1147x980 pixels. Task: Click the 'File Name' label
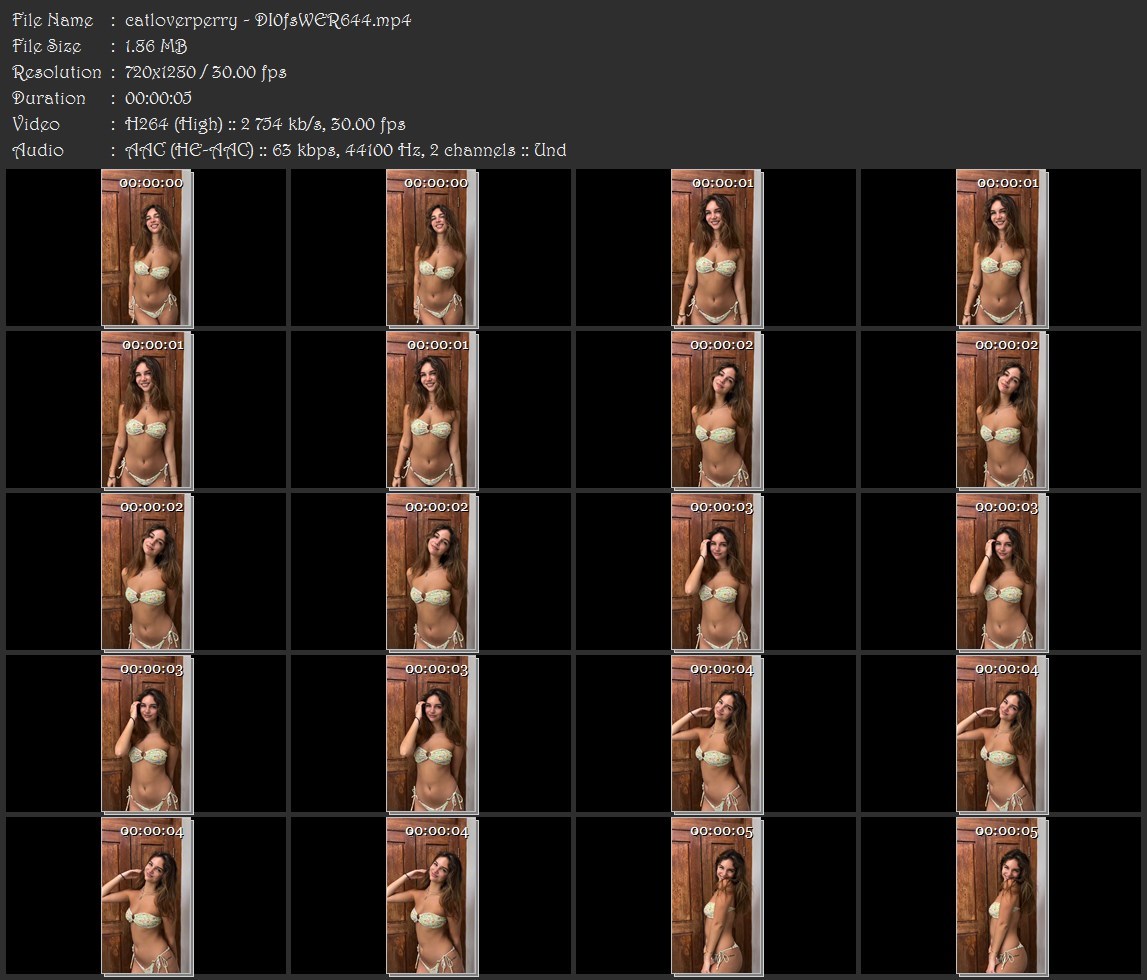53,20
